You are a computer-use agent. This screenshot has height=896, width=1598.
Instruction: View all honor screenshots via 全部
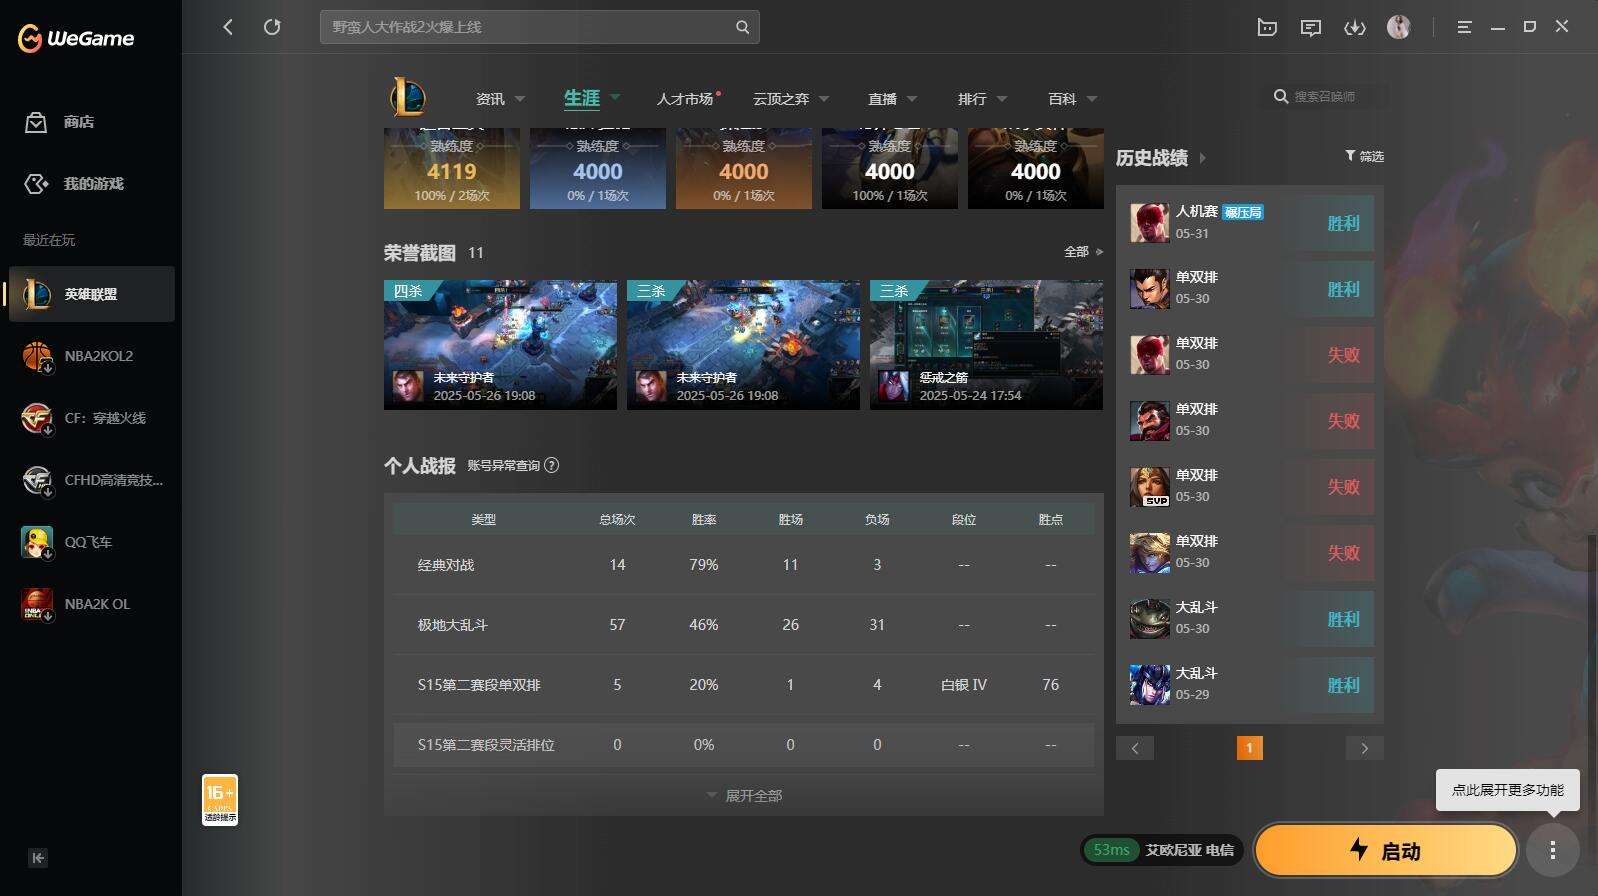click(1084, 252)
